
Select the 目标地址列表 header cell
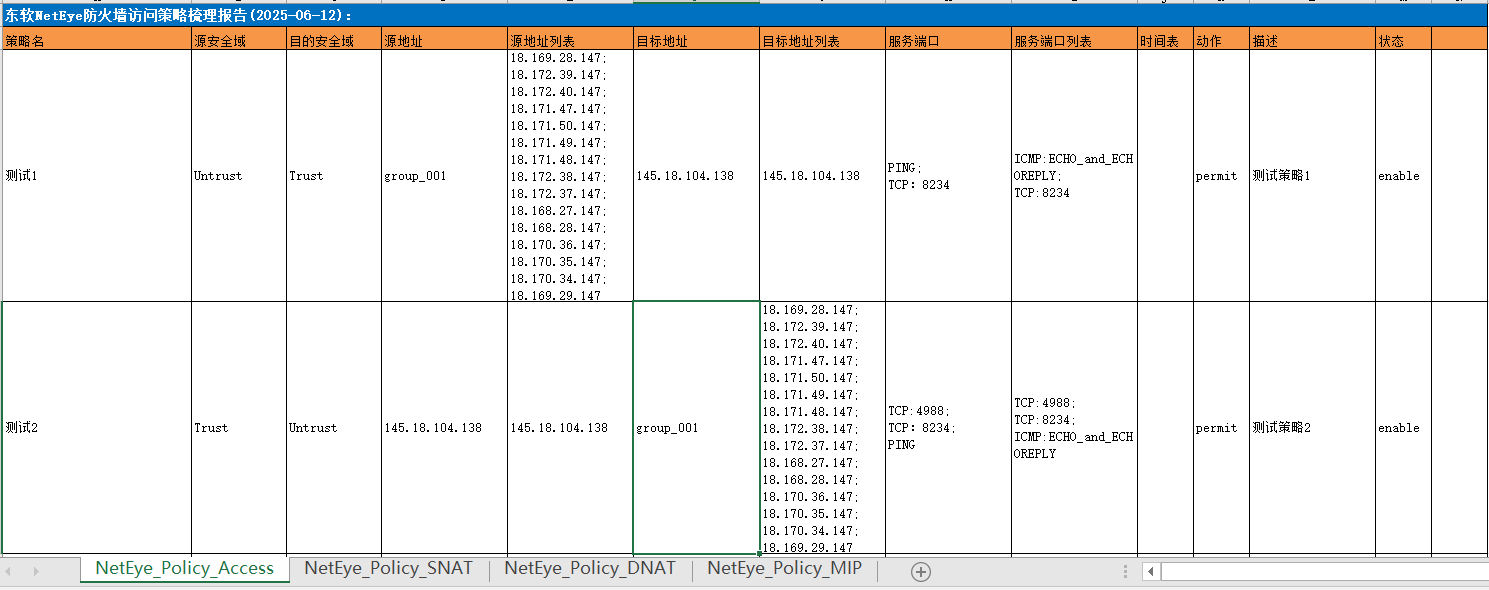[x=822, y=40]
